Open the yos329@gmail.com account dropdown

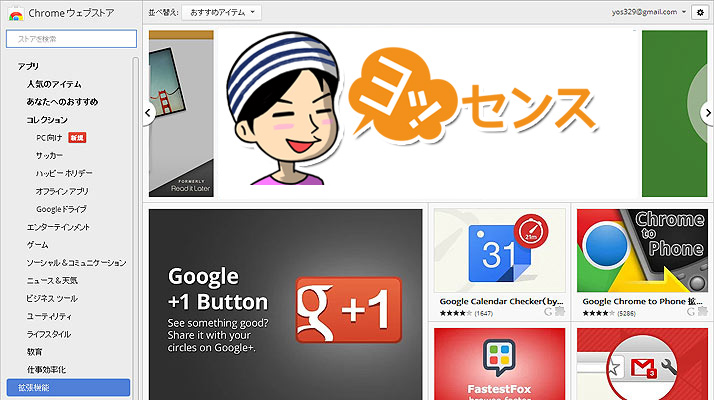tap(649, 12)
